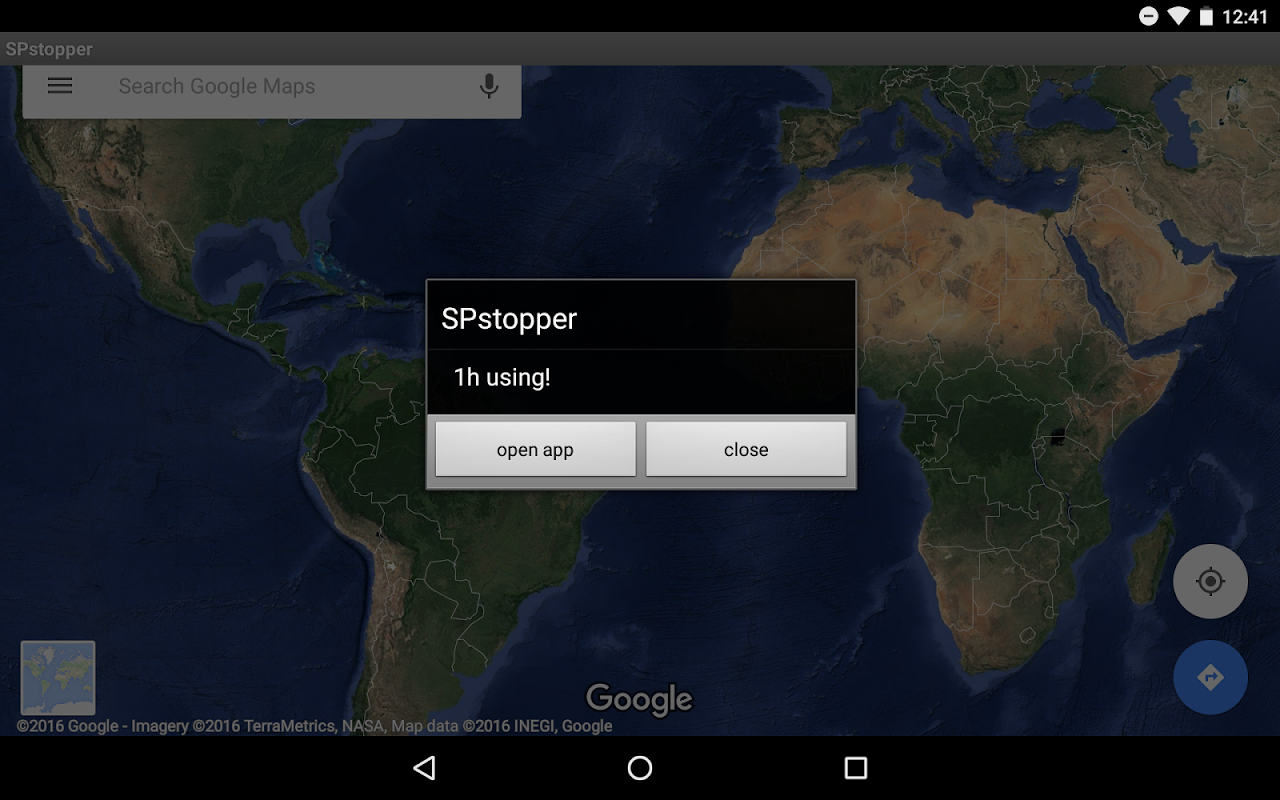Open the hamburger menu in Google Maps
Viewport: 1280px width, 800px height.
(x=60, y=86)
